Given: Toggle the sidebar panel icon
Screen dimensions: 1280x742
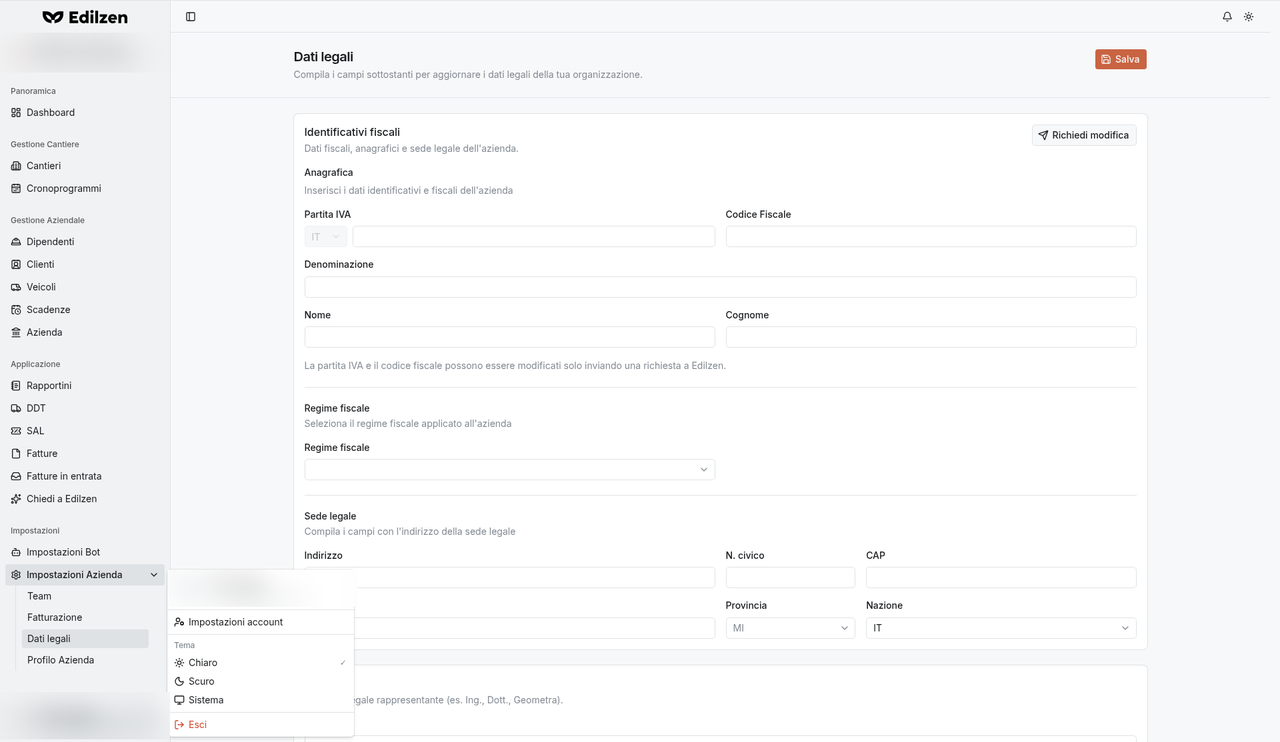Looking at the screenshot, I should tap(191, 17).
